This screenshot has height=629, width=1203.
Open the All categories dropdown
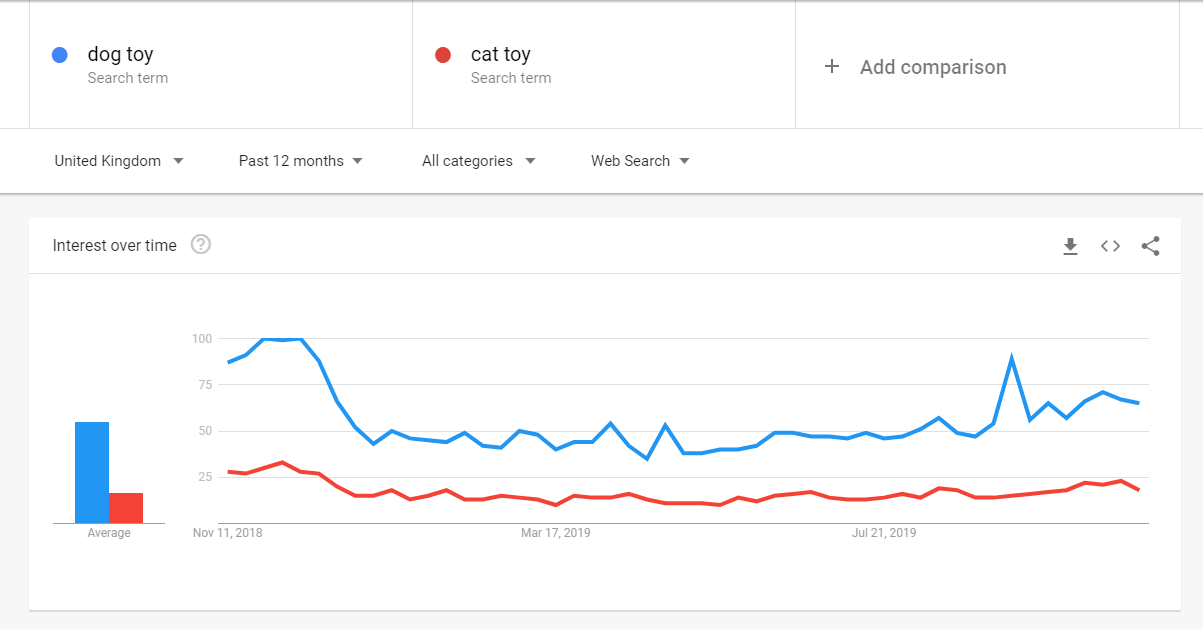coord(478,161)
